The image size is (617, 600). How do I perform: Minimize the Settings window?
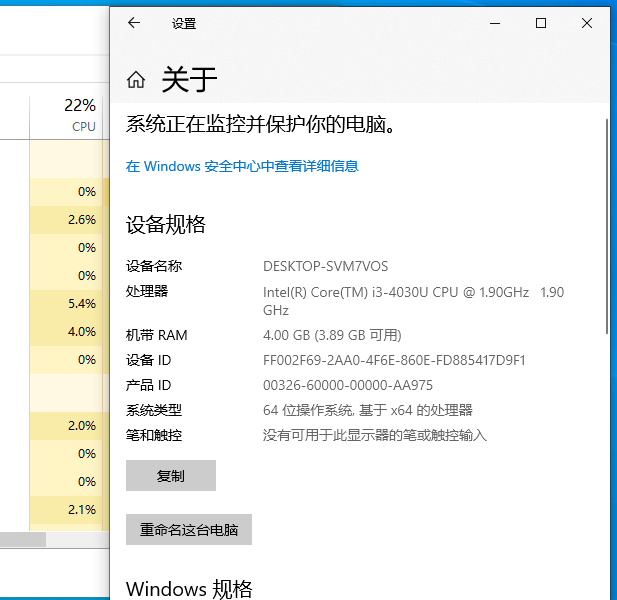pos(495,23)
